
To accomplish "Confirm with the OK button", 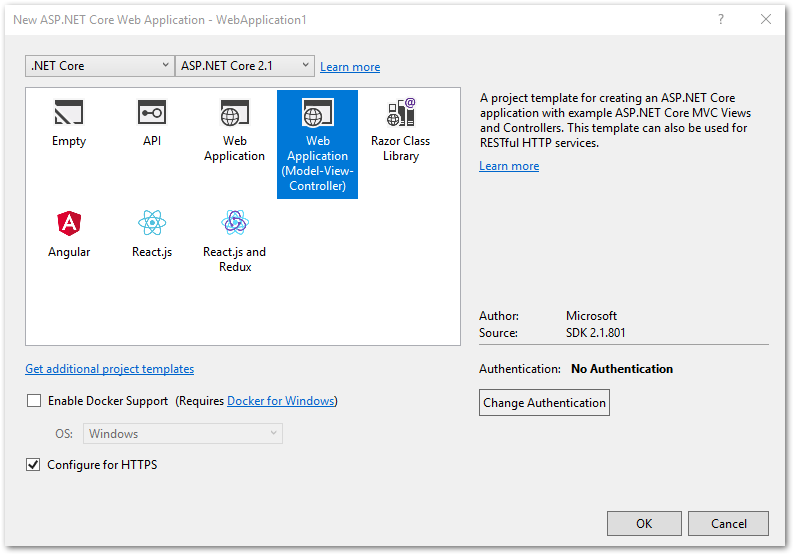I will coord(644,523).
